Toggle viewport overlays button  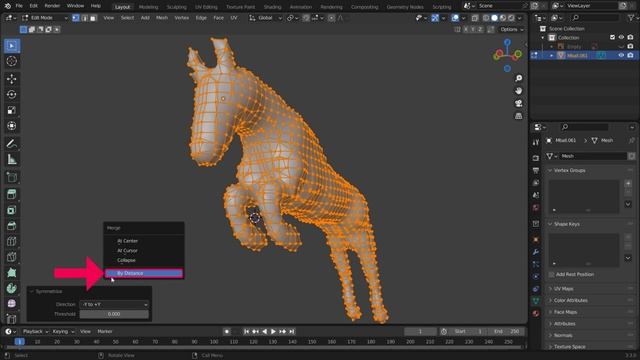pos(455,18)
